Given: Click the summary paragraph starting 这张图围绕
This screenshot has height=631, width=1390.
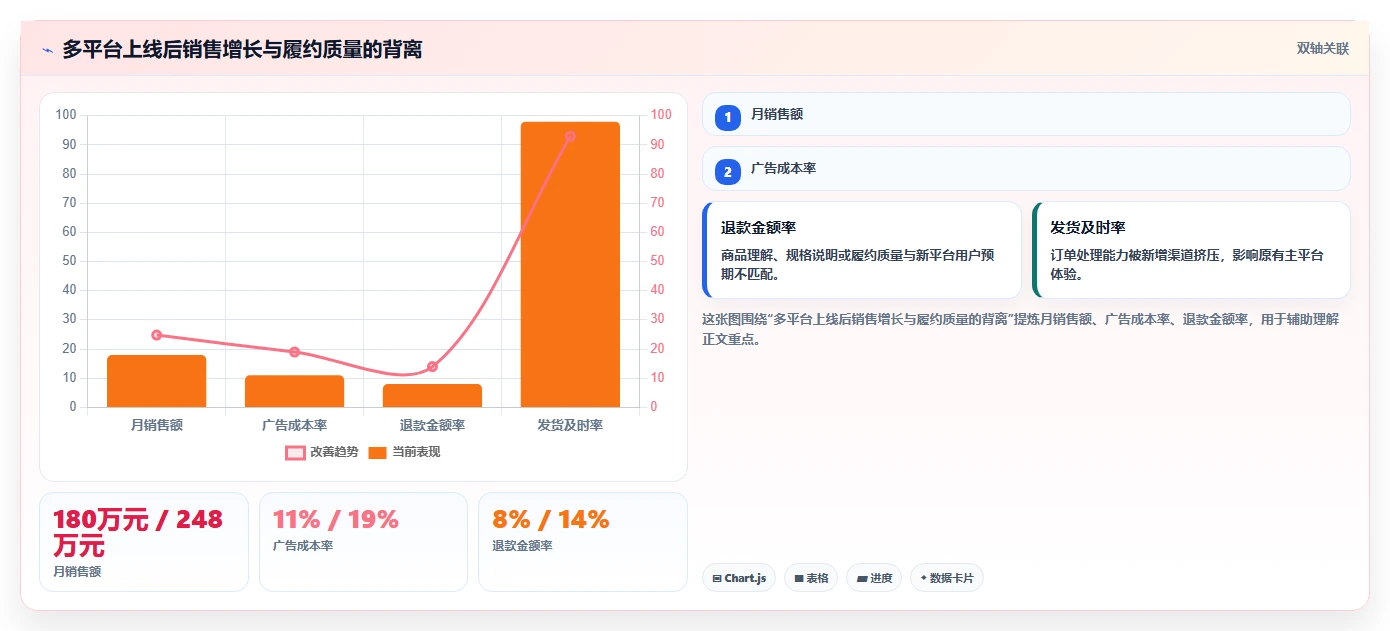Looking at the screenshot, I should tap(1020, 329).
